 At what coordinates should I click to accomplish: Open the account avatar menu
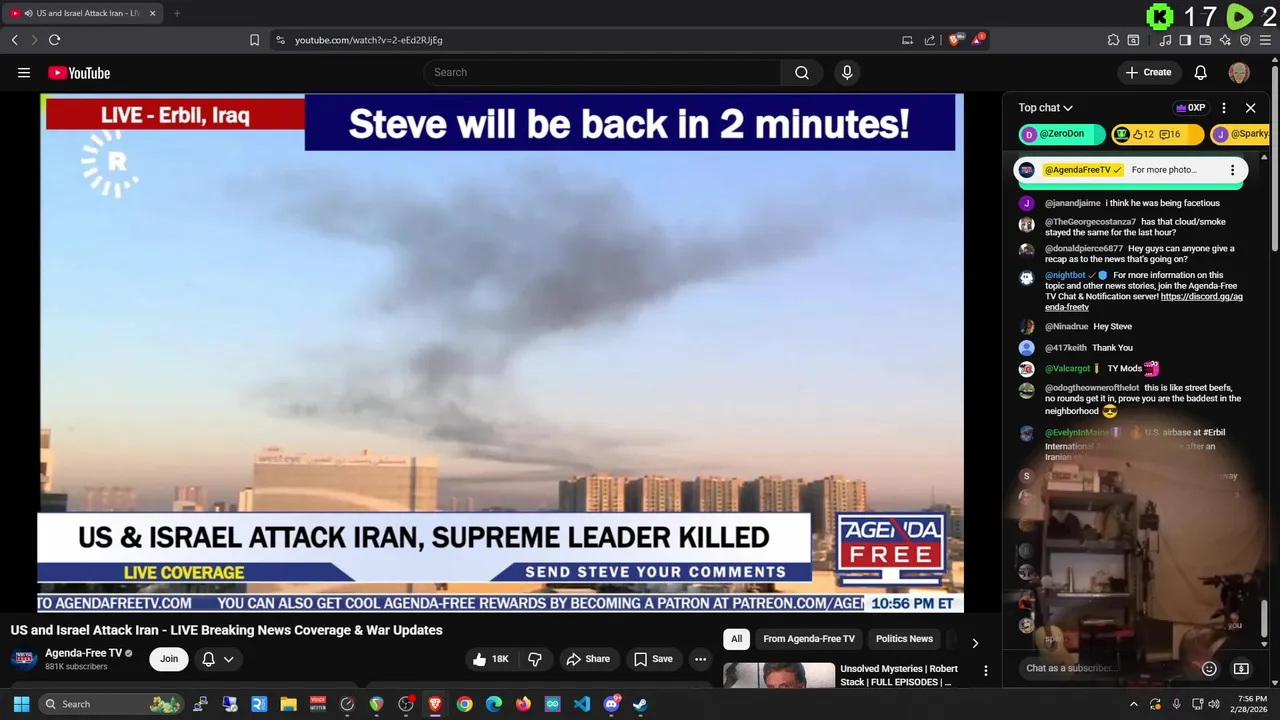coord(1239,72)
